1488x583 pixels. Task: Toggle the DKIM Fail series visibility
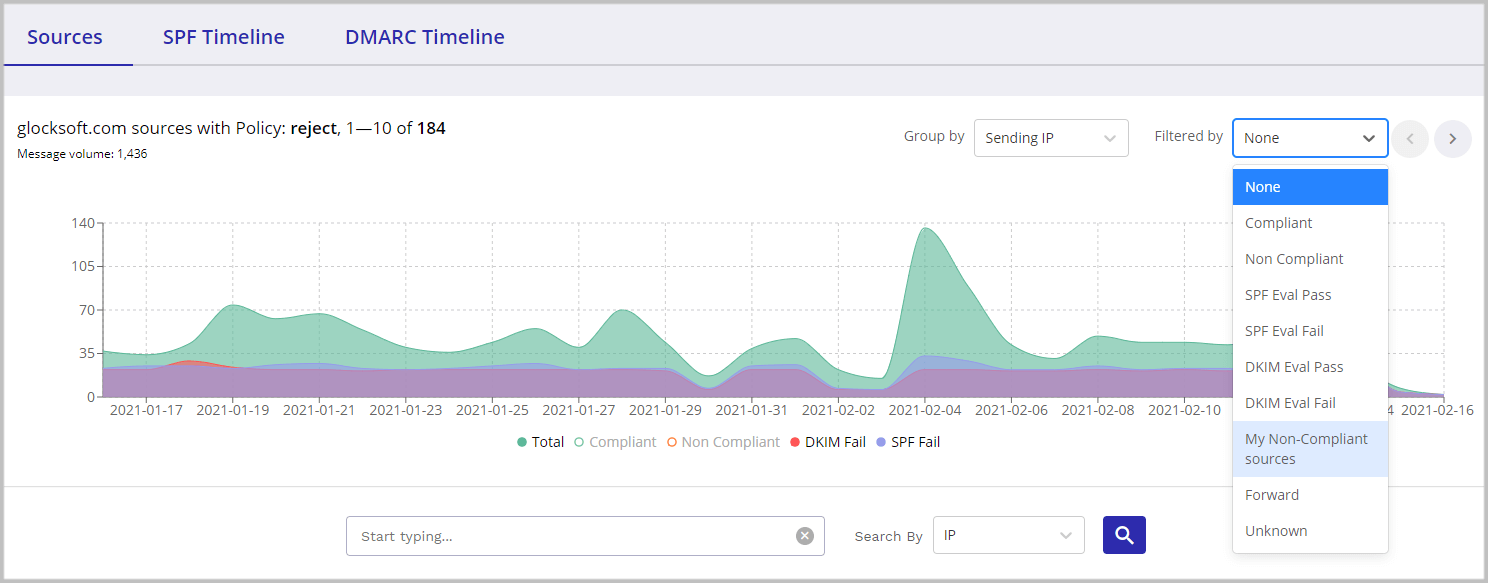(828, 441)
